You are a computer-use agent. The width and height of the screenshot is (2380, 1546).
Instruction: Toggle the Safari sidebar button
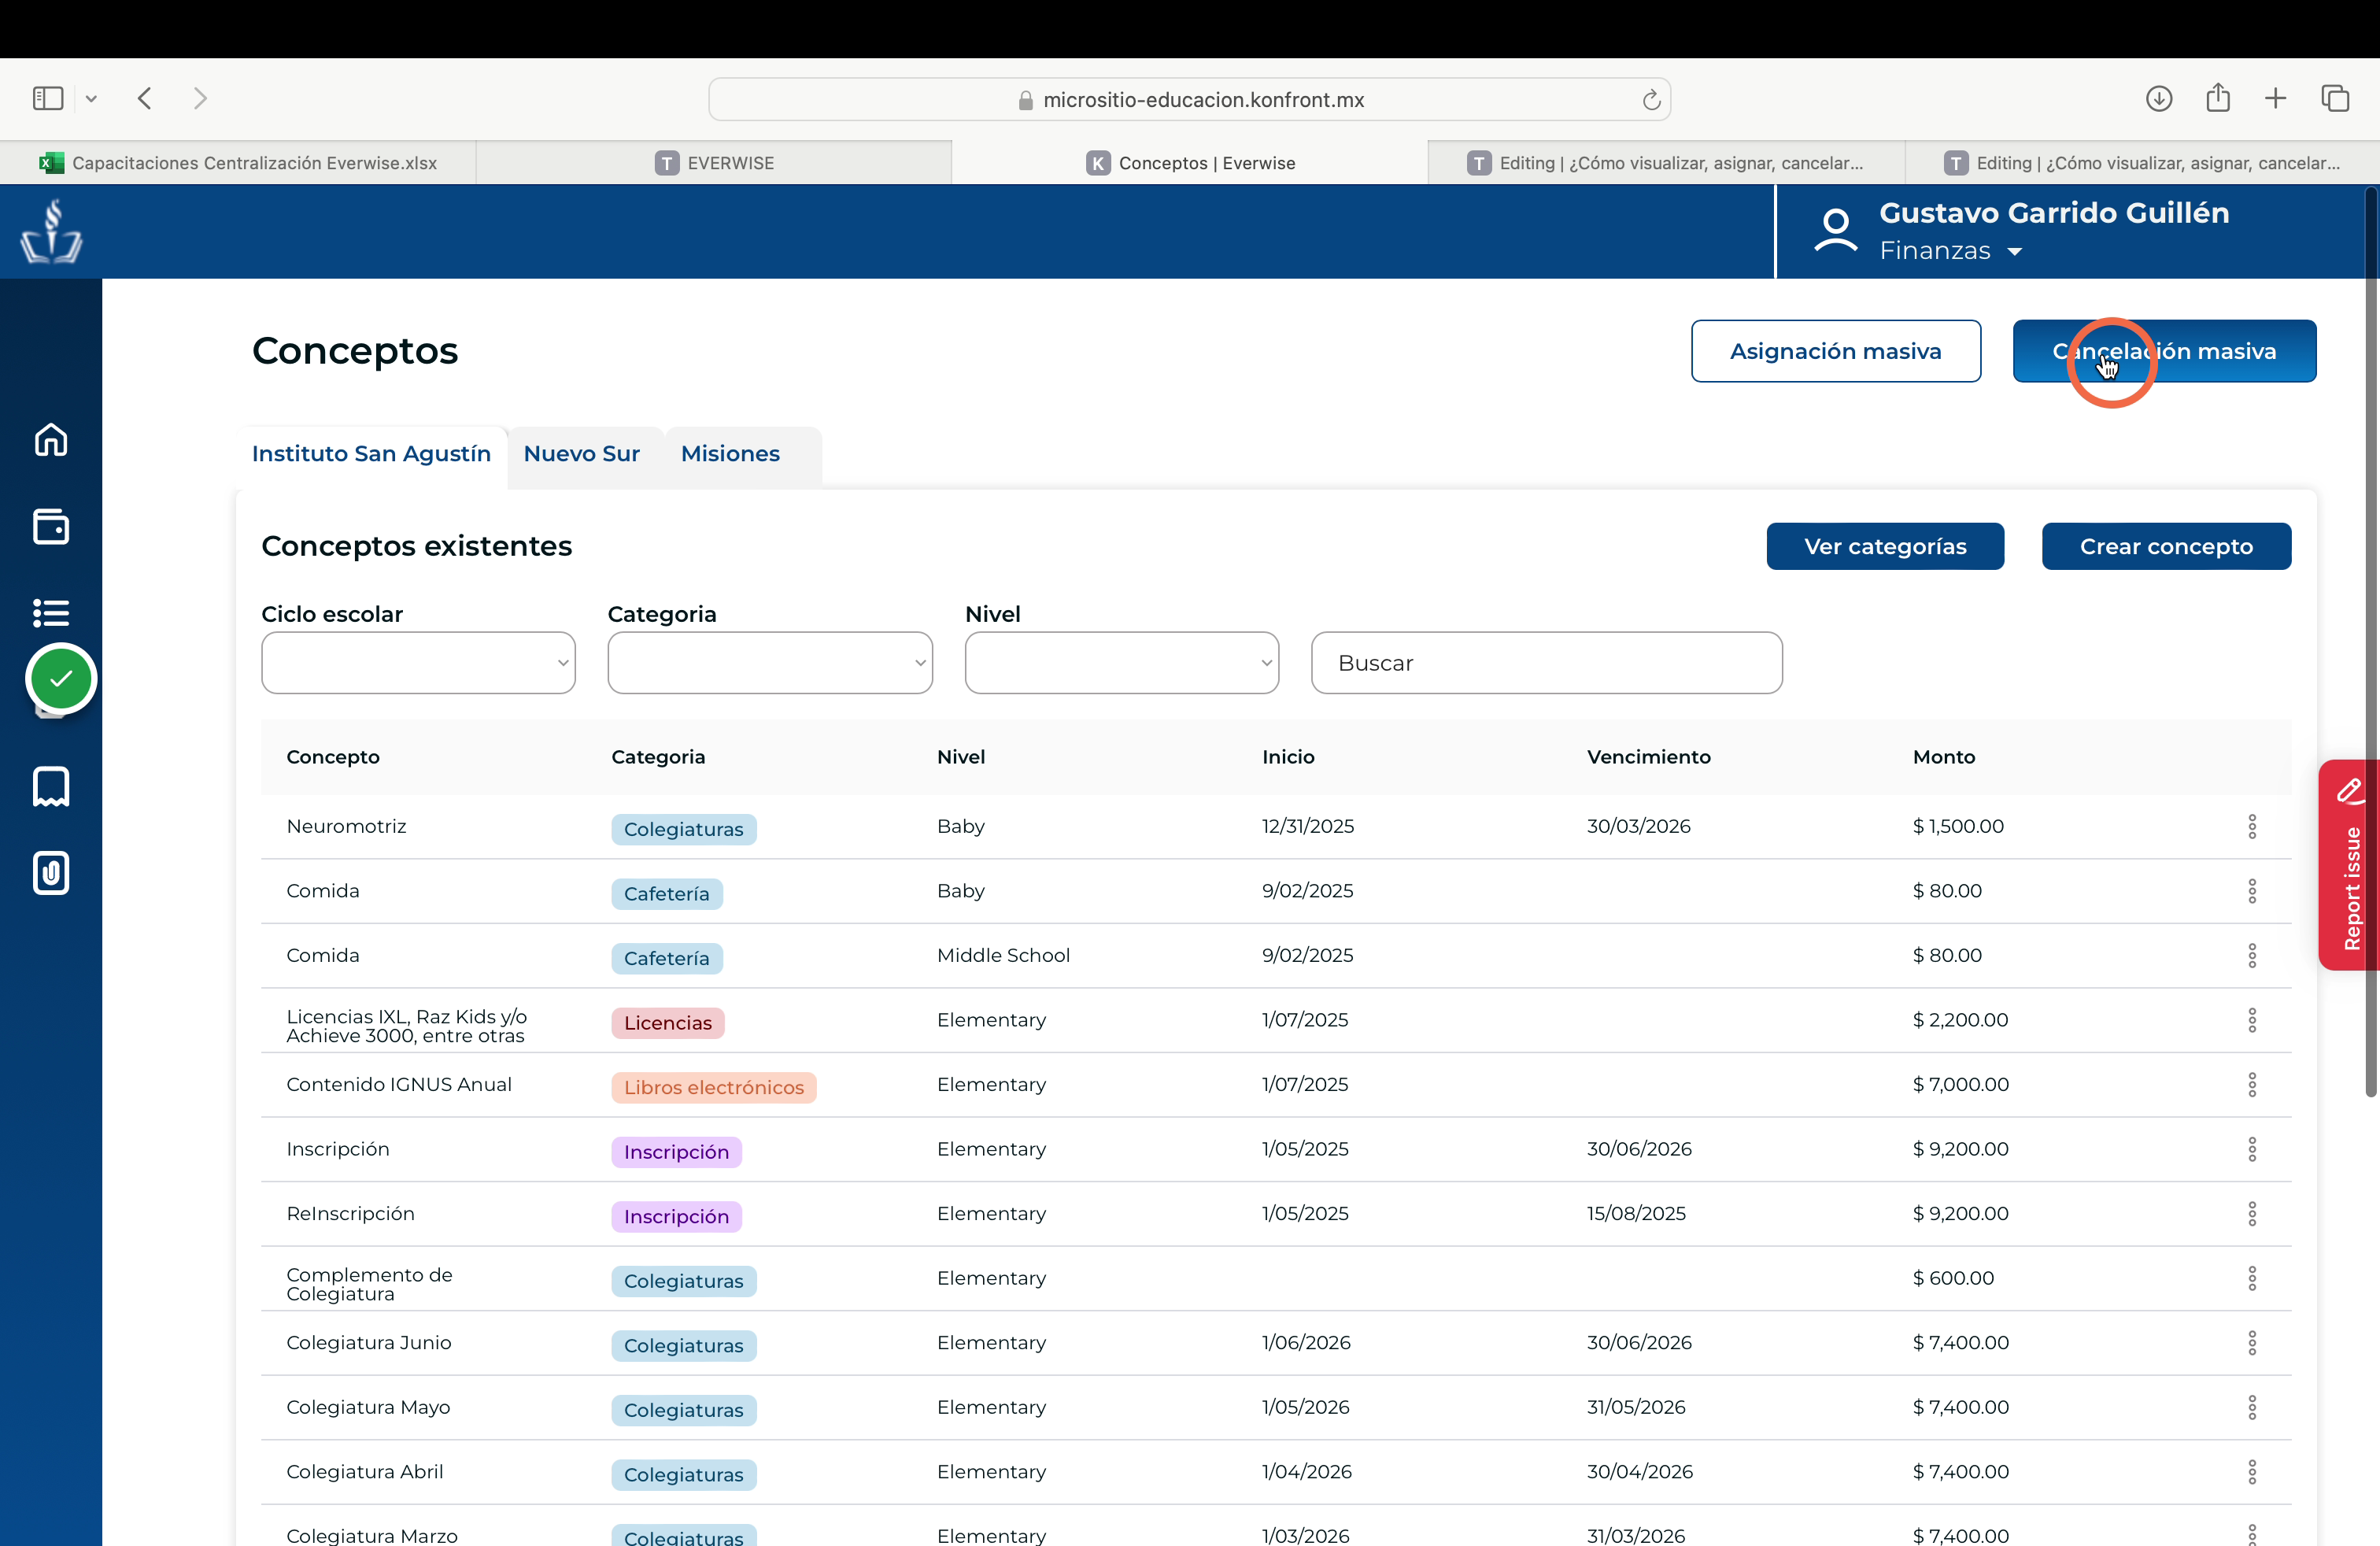point(48,98)
